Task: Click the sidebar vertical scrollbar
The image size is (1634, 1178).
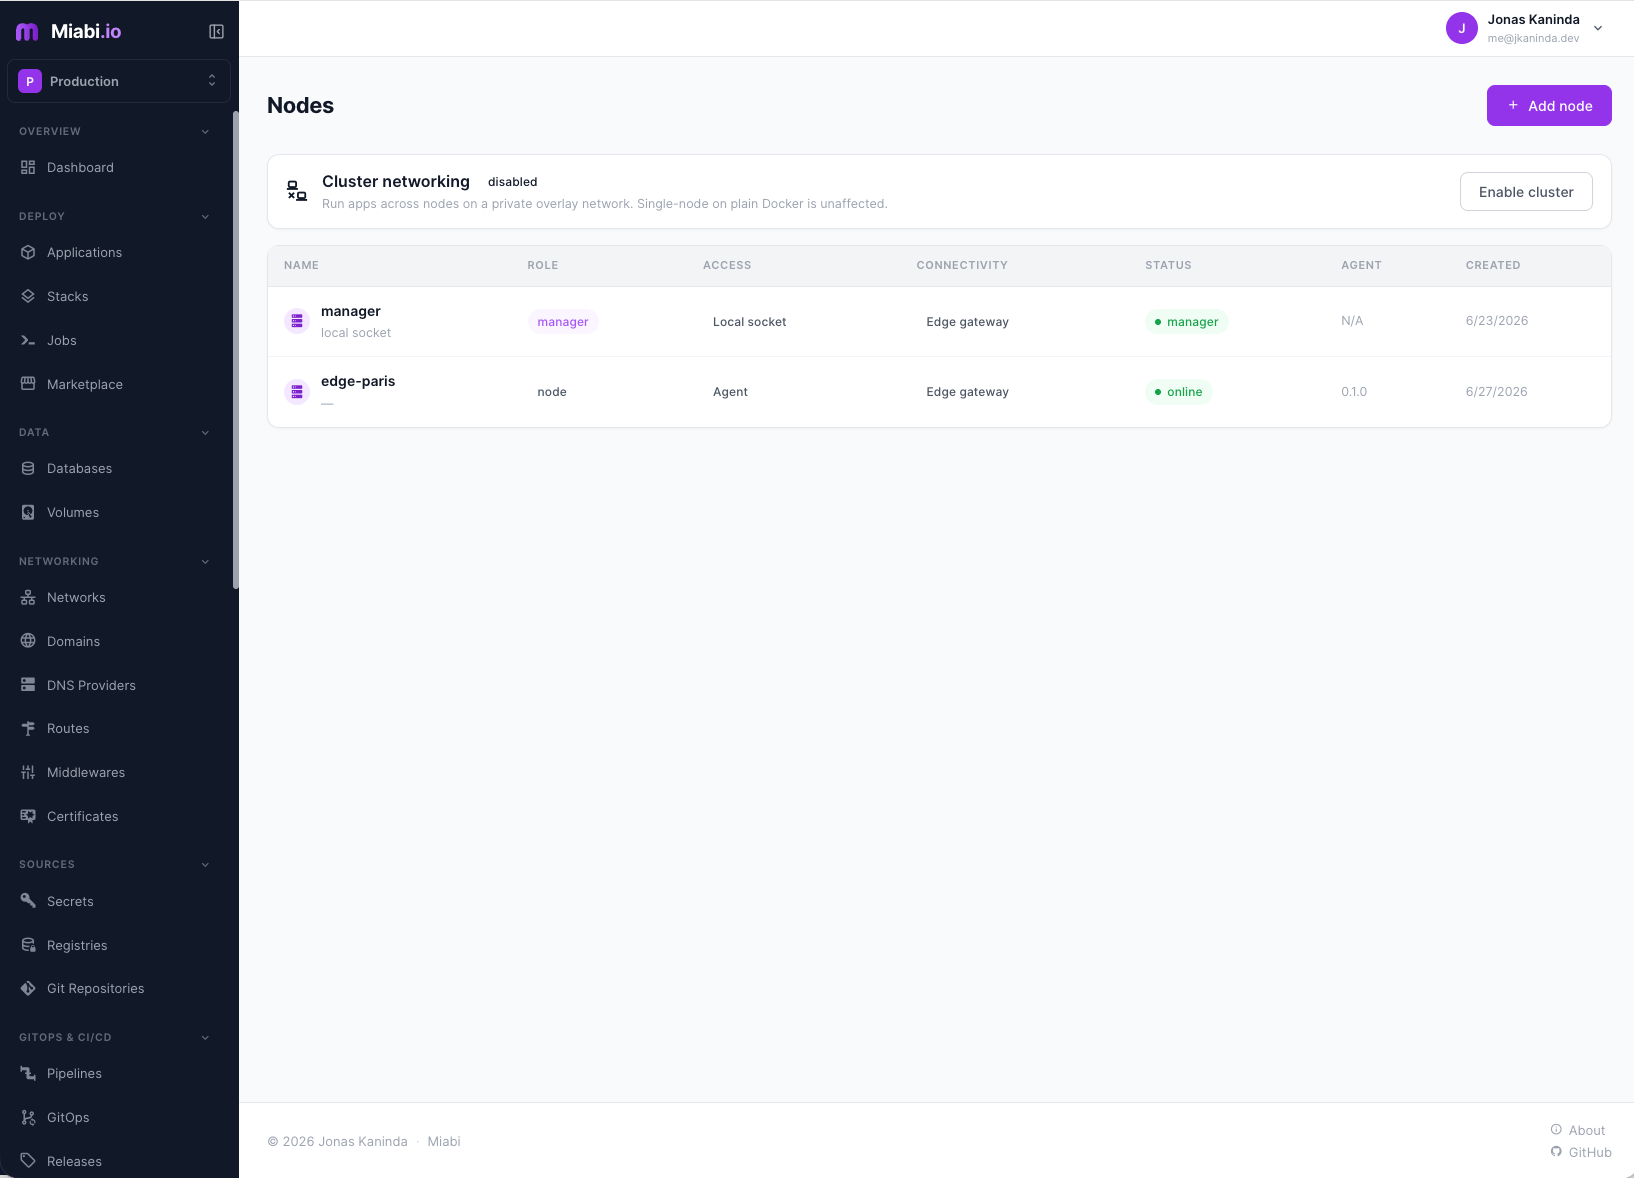Action: [236, 350]
